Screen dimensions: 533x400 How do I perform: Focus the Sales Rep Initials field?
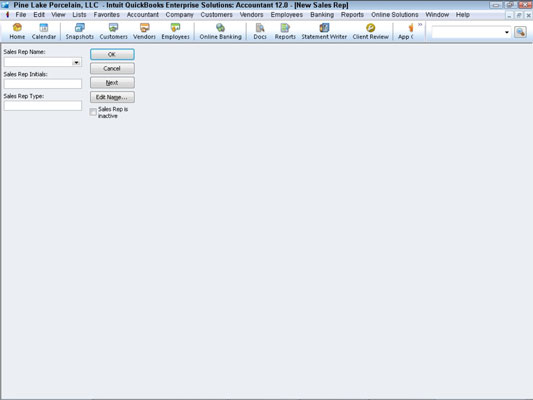[42, 84]
